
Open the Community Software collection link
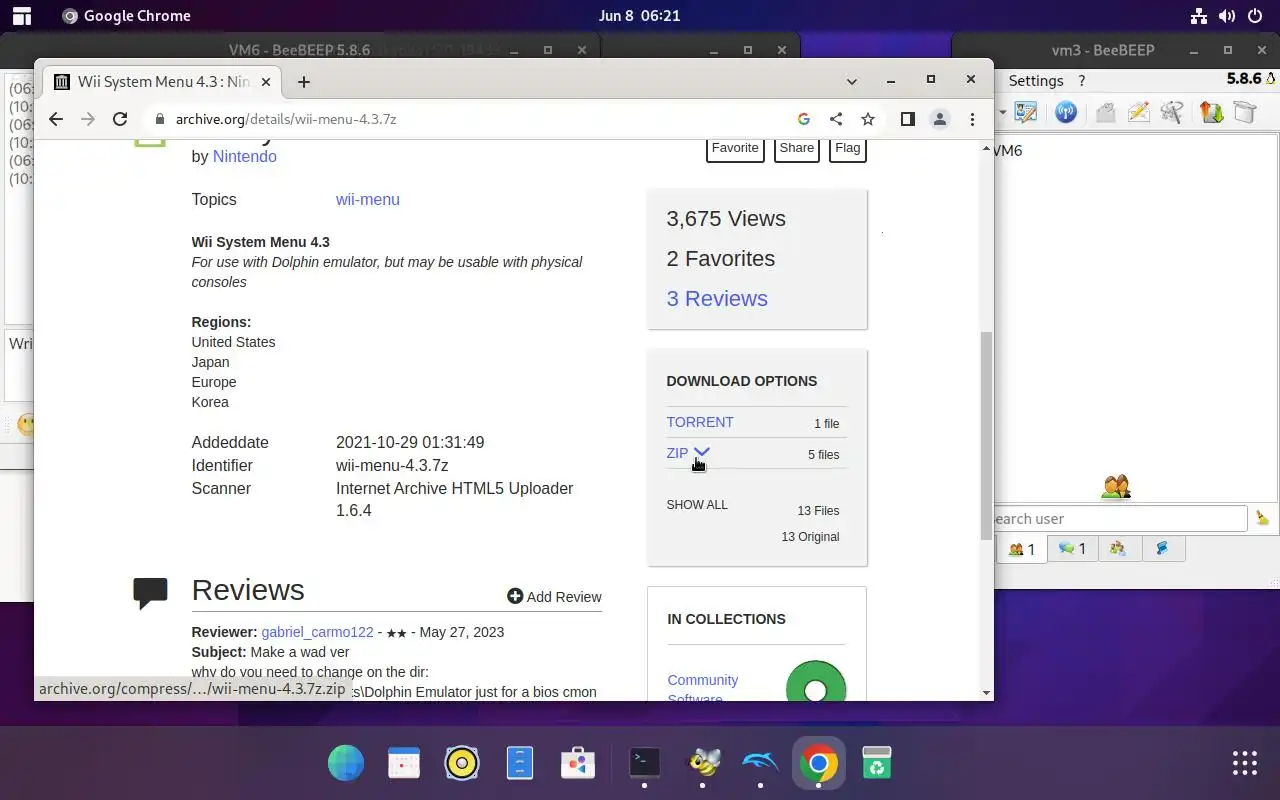tap(703, 688)
